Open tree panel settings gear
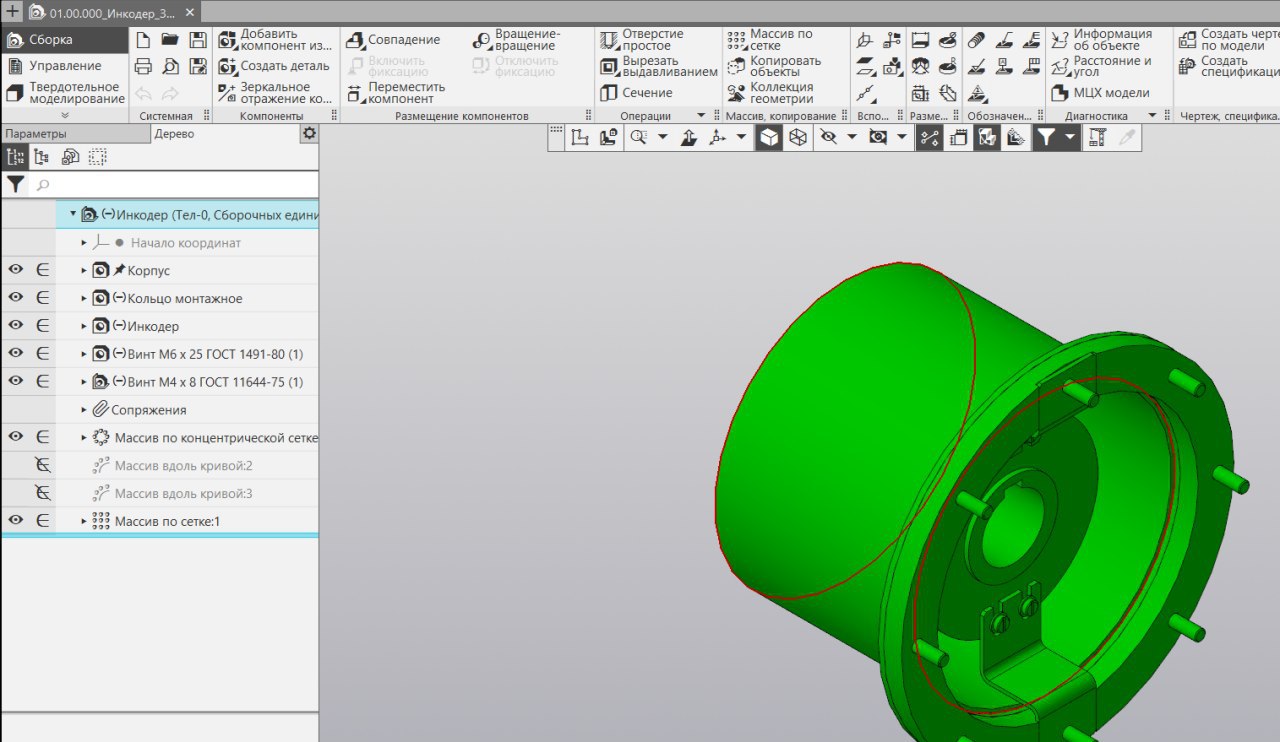The height and width of the screenshot is (742, 1280). (x=309, y=134)
